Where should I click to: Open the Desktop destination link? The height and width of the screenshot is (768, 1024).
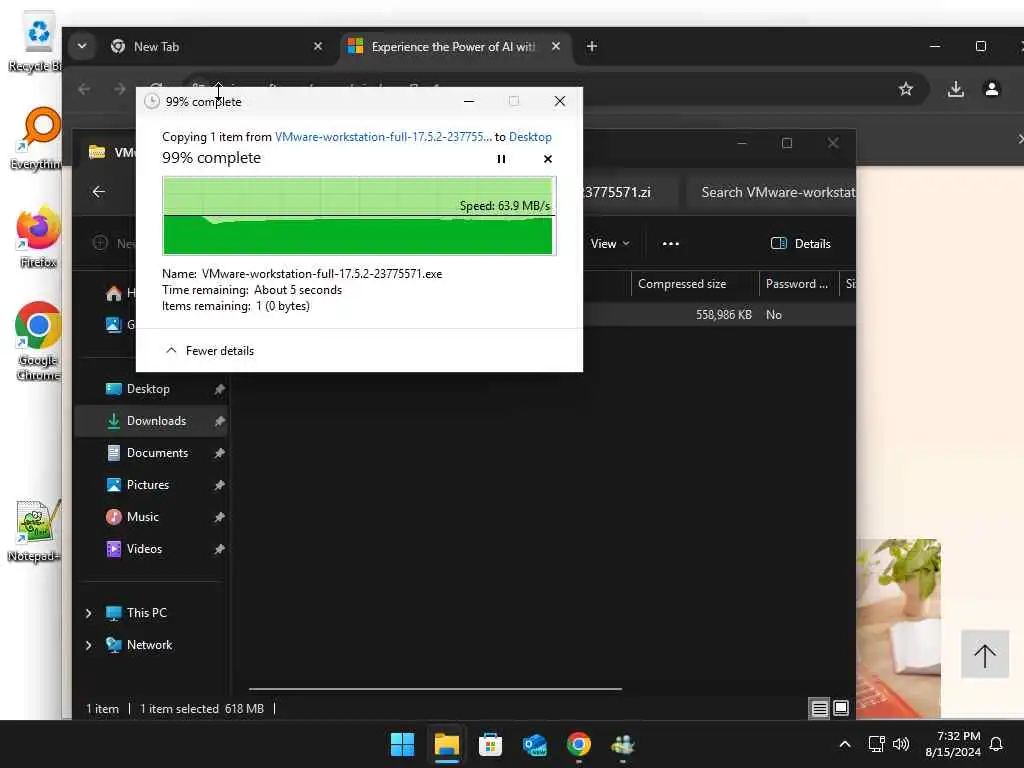click(530, 137)
